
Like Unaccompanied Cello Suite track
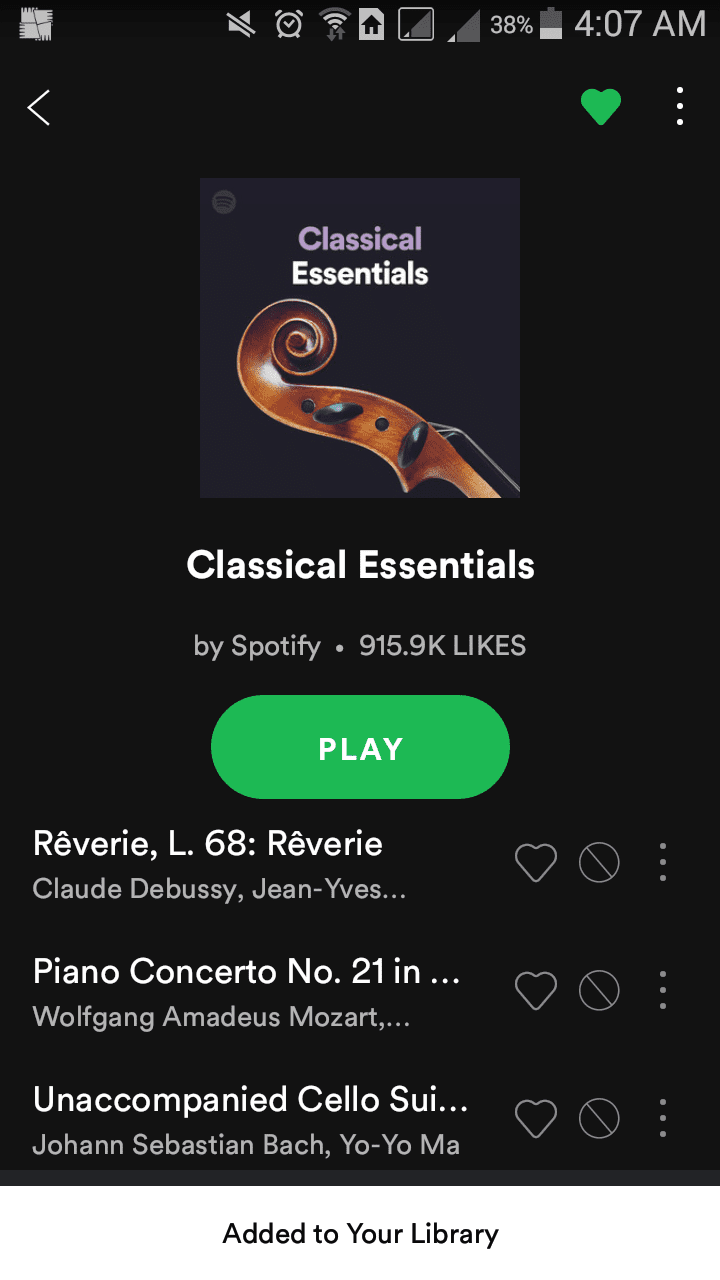tap(535, 1118)
